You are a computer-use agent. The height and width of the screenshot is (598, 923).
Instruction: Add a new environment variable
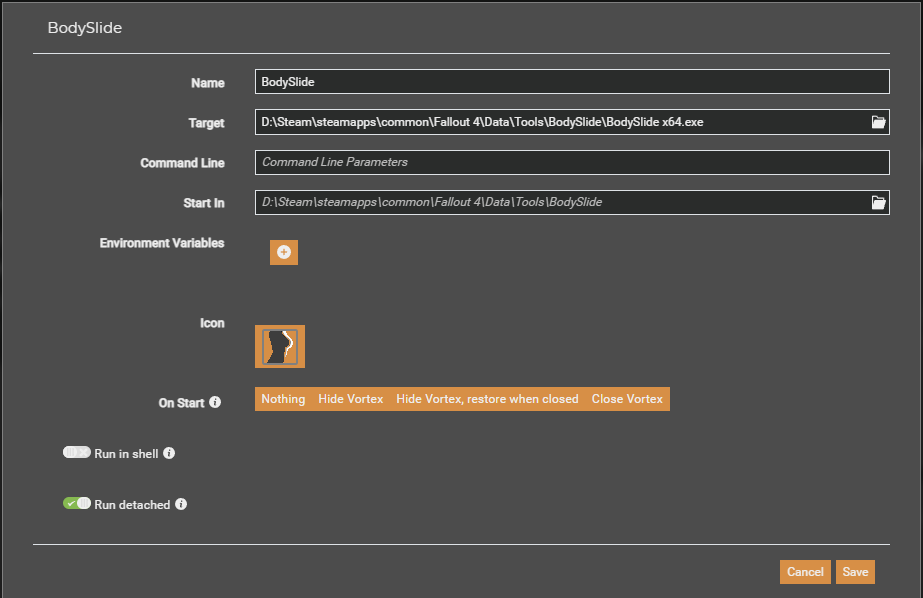coord(284,253)
